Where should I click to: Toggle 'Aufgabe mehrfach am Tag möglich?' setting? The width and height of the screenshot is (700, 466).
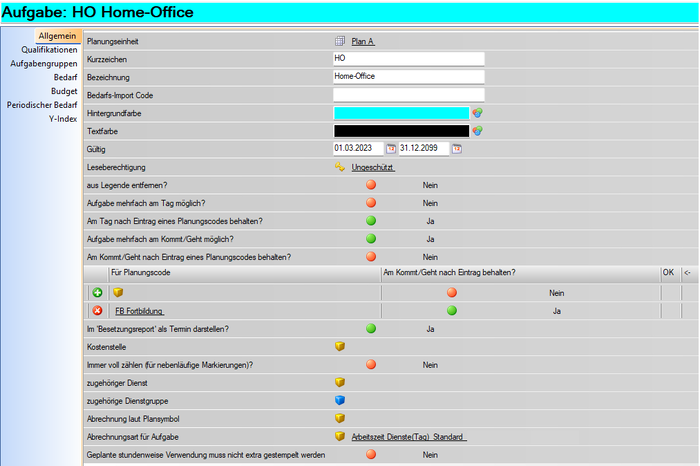pyautogui.click(x=371, y=203)
